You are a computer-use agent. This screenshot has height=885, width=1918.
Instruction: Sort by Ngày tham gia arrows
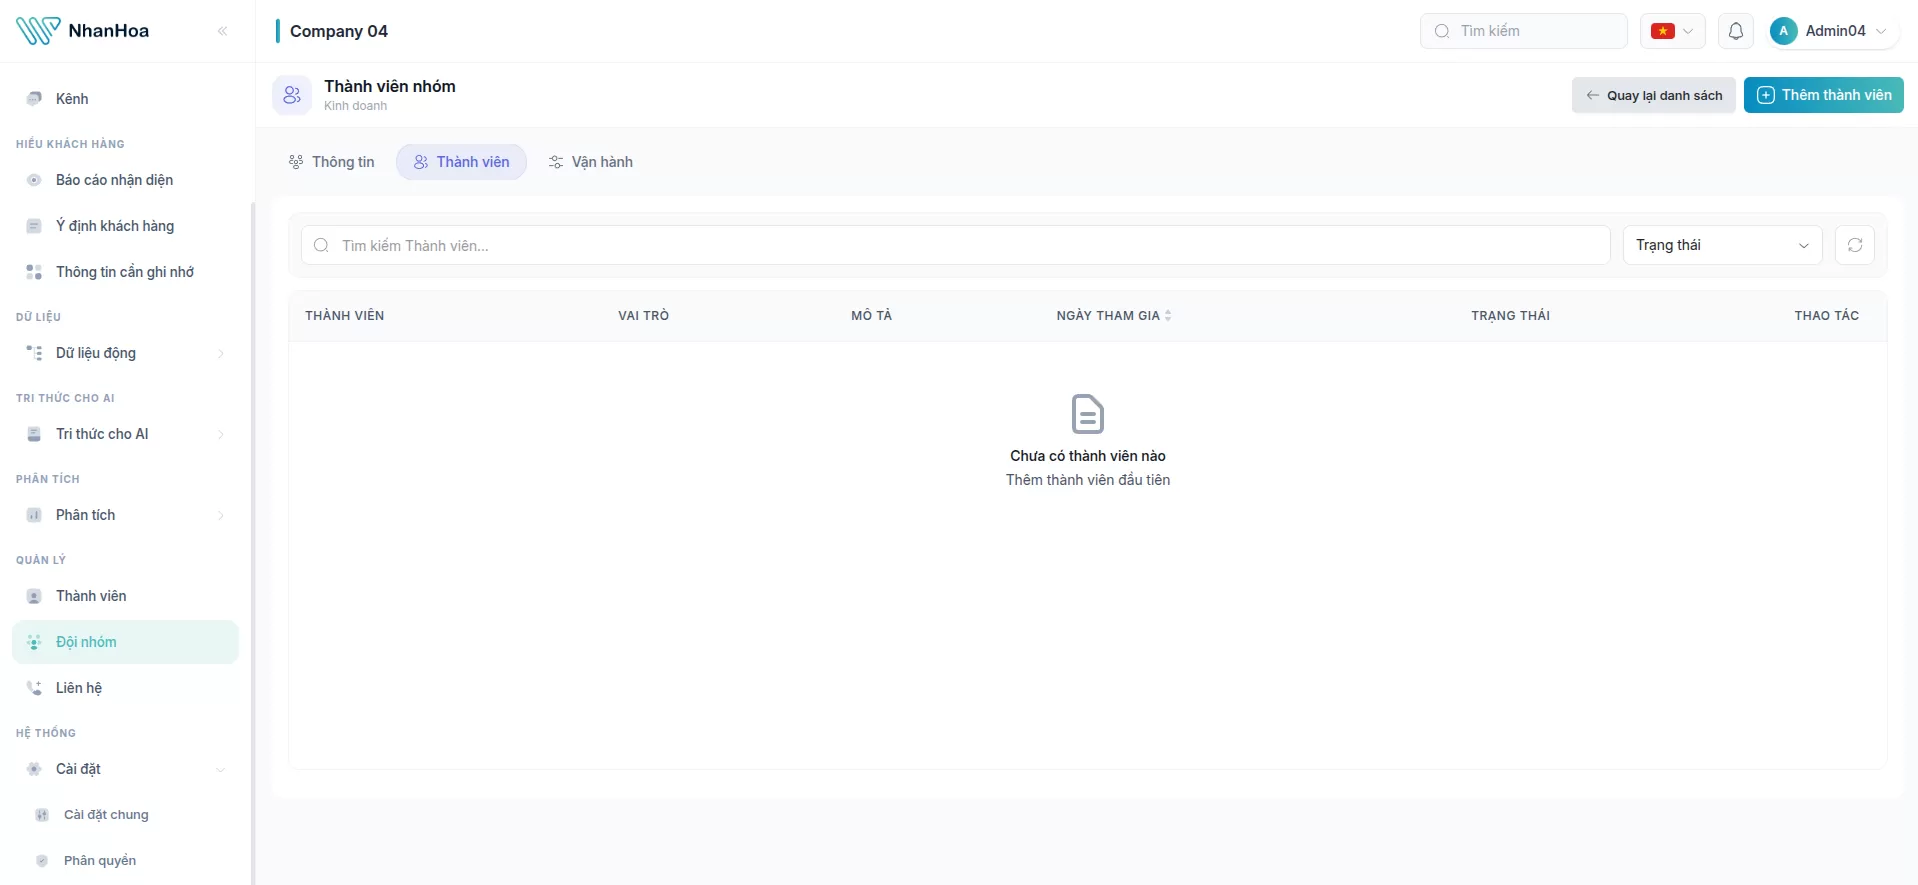[1168, 315]
